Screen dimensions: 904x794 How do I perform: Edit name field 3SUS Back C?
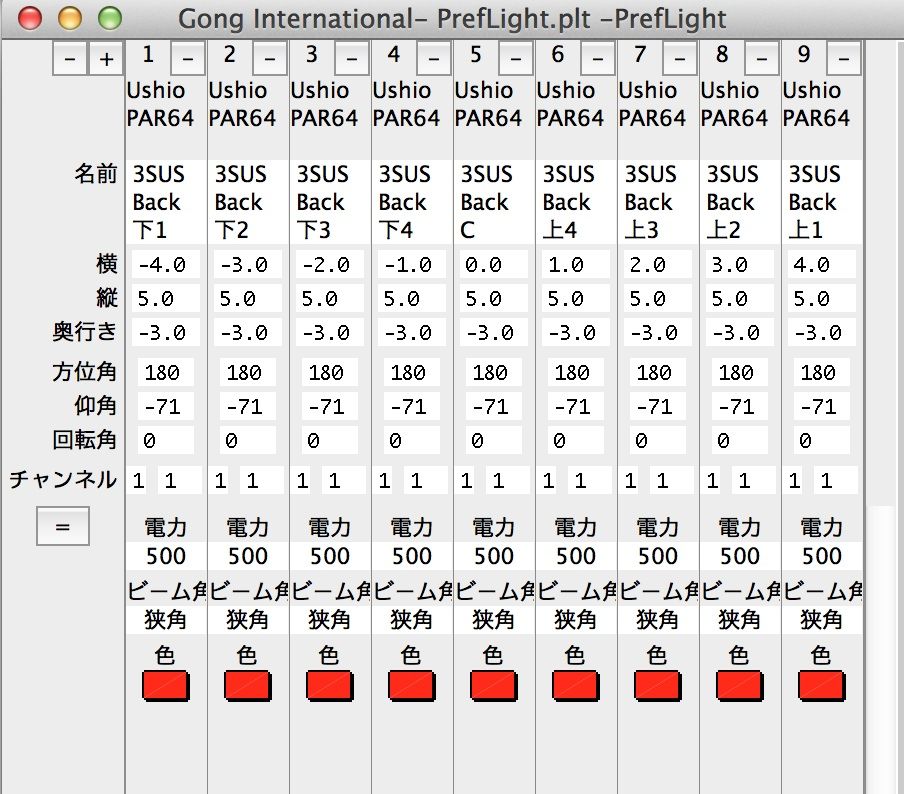pyautogui.click(x=494, y=202)
